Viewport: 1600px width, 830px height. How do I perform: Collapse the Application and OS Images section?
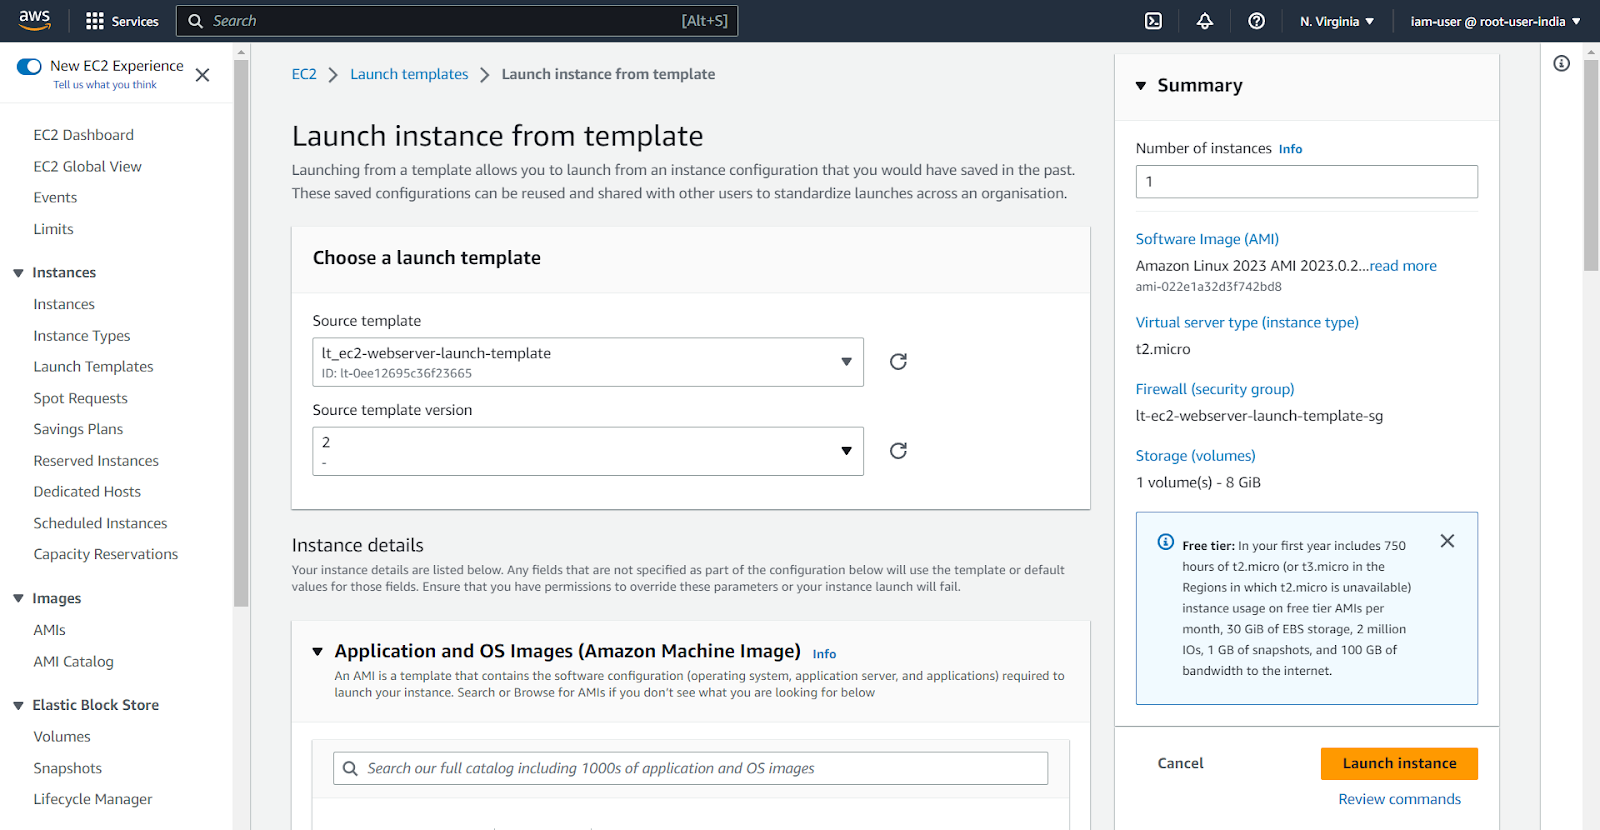[317, 652]
